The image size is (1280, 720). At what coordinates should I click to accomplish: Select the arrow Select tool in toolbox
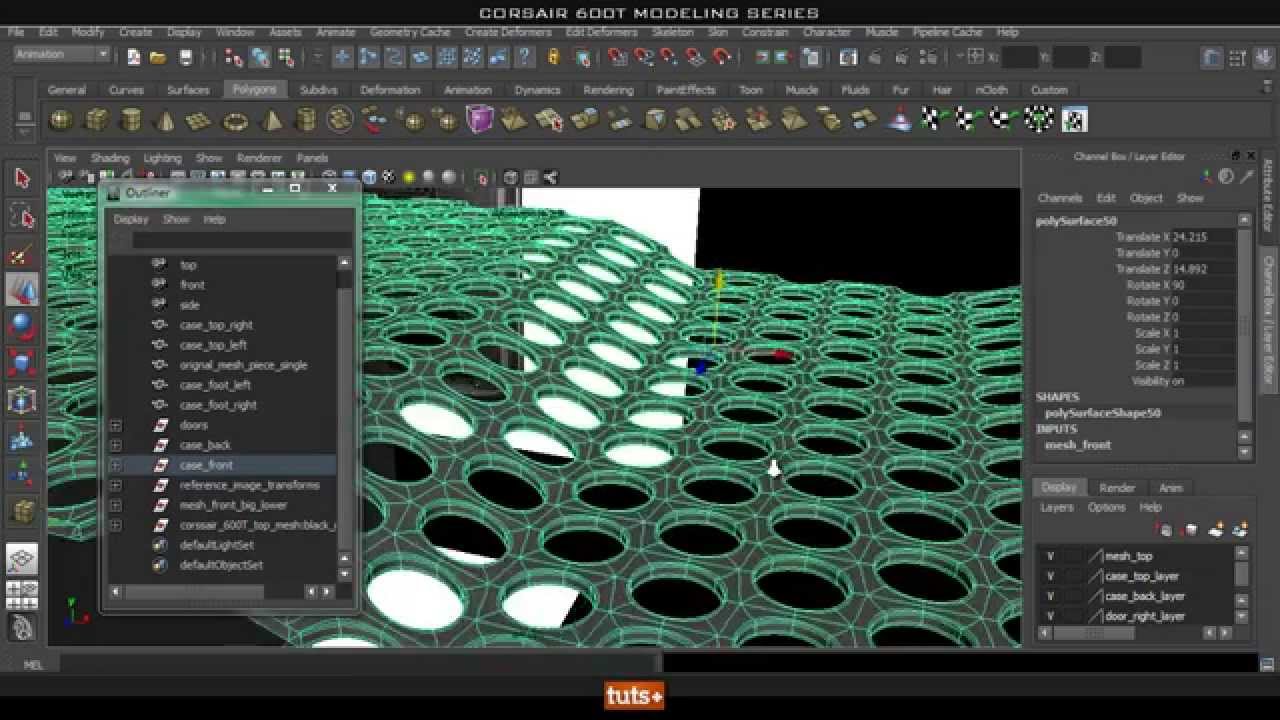22,179
